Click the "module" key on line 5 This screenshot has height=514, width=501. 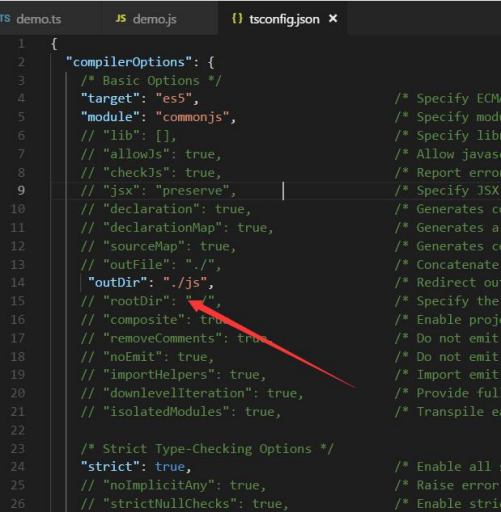pos(110,117)
